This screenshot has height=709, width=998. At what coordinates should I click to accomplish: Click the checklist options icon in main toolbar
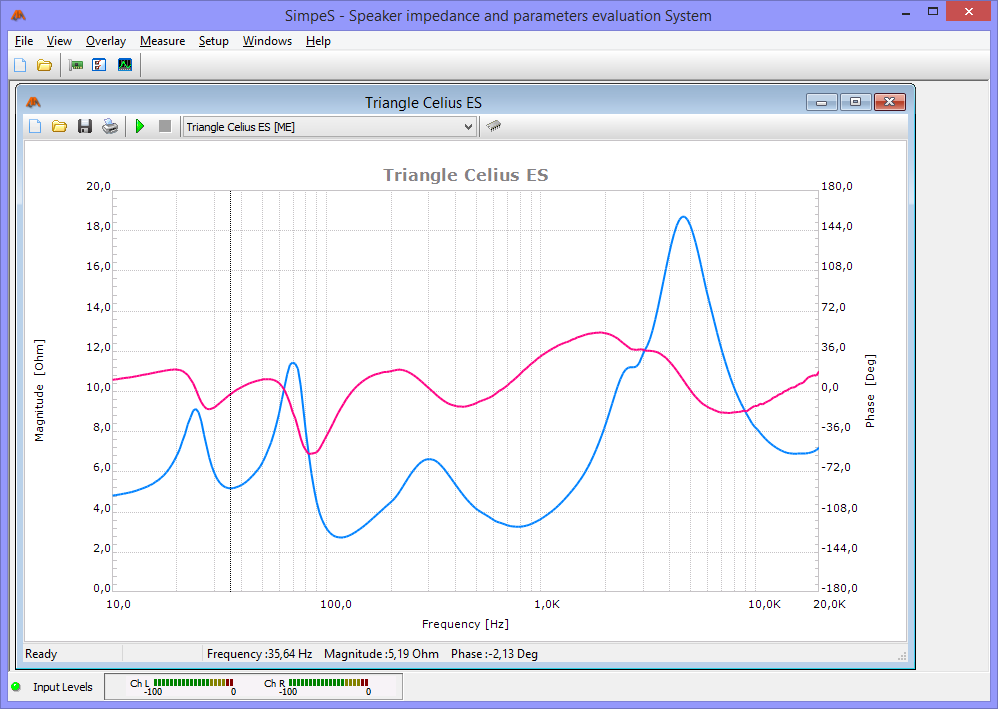click(x=99, y=65)
